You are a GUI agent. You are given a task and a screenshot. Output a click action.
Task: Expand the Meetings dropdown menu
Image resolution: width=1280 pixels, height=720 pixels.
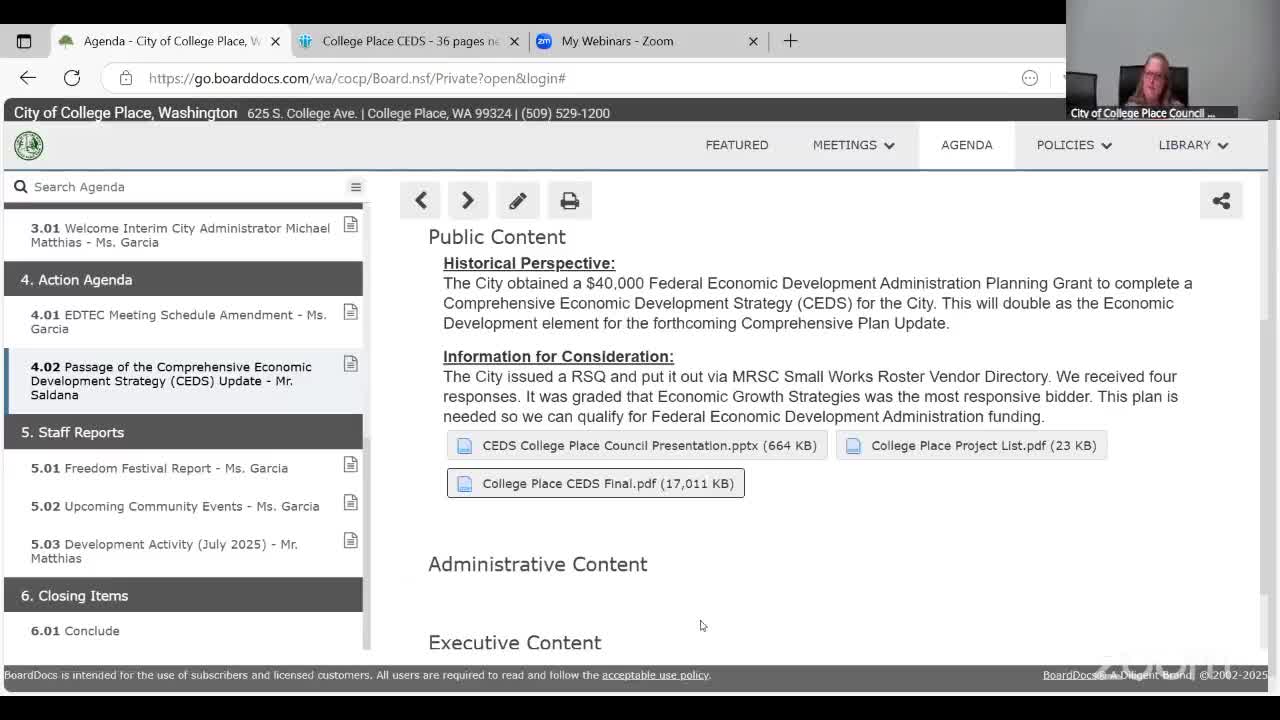pyautogui.click(x=853, y=145)
